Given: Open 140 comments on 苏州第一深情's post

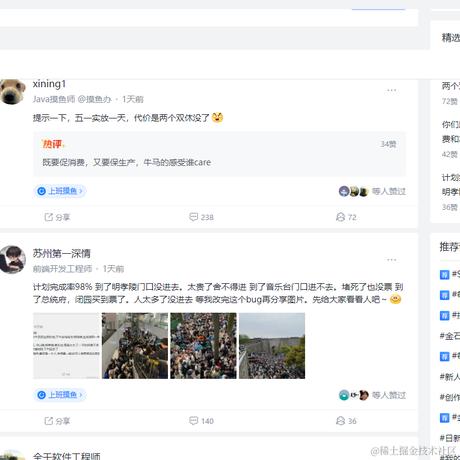Looking at the screenshot, I should pos(201,421).
